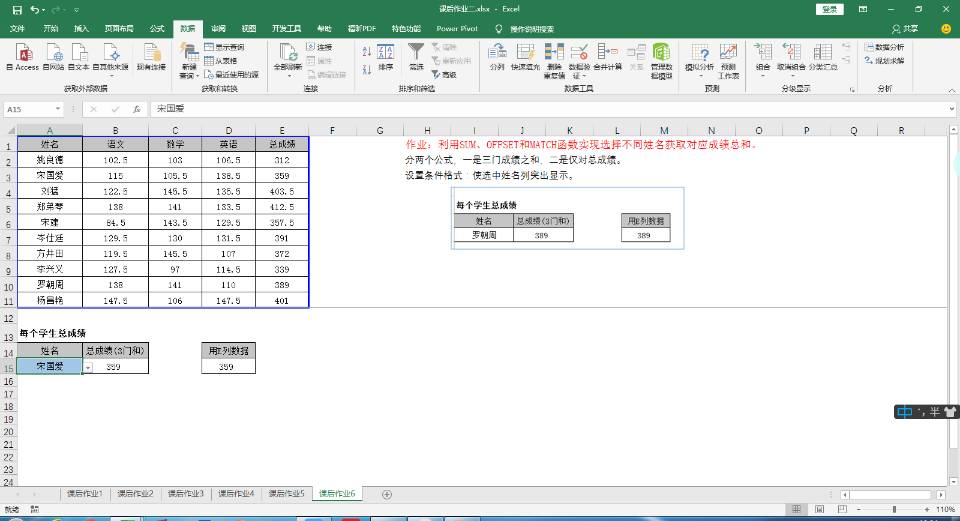Switch to Page Layout view

point(819,509)
